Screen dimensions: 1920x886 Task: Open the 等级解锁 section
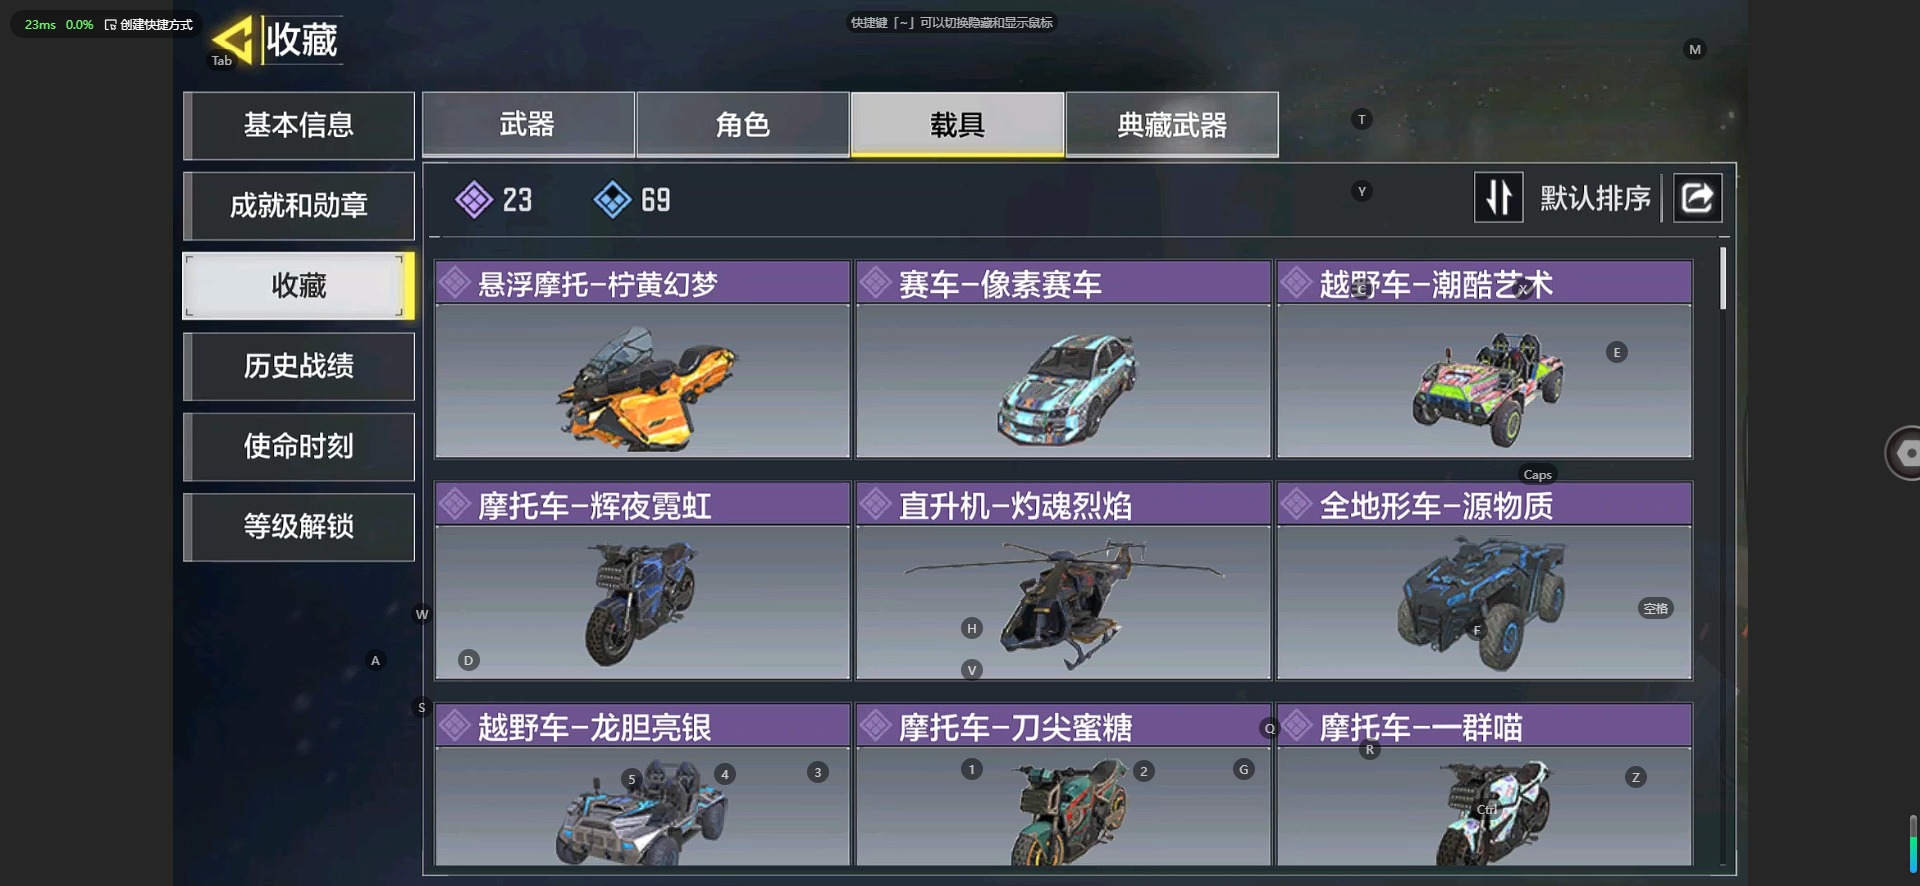click(x=299, y=526)
